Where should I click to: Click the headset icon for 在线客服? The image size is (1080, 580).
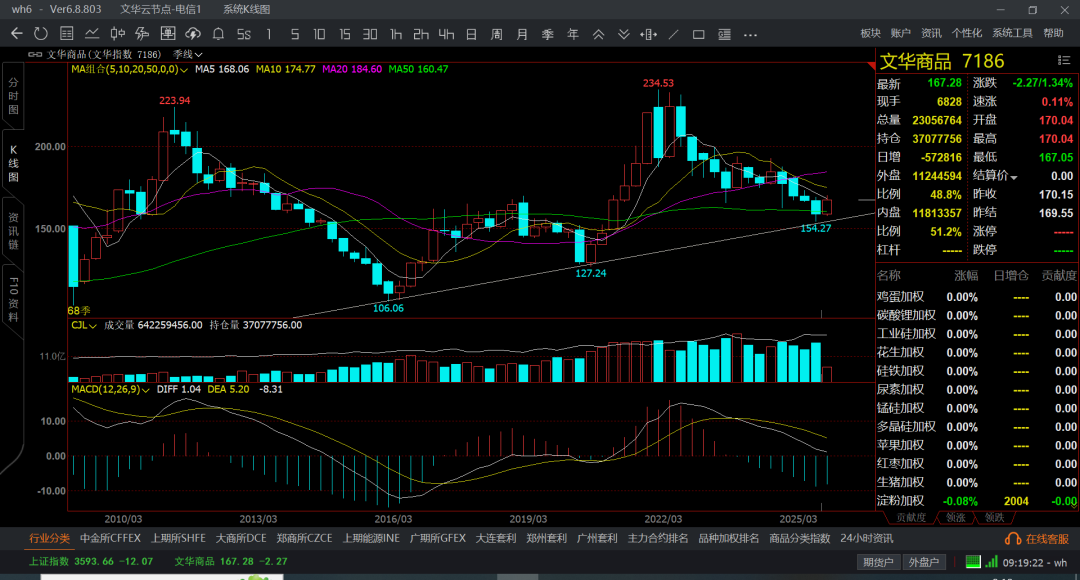point(1013,539)
